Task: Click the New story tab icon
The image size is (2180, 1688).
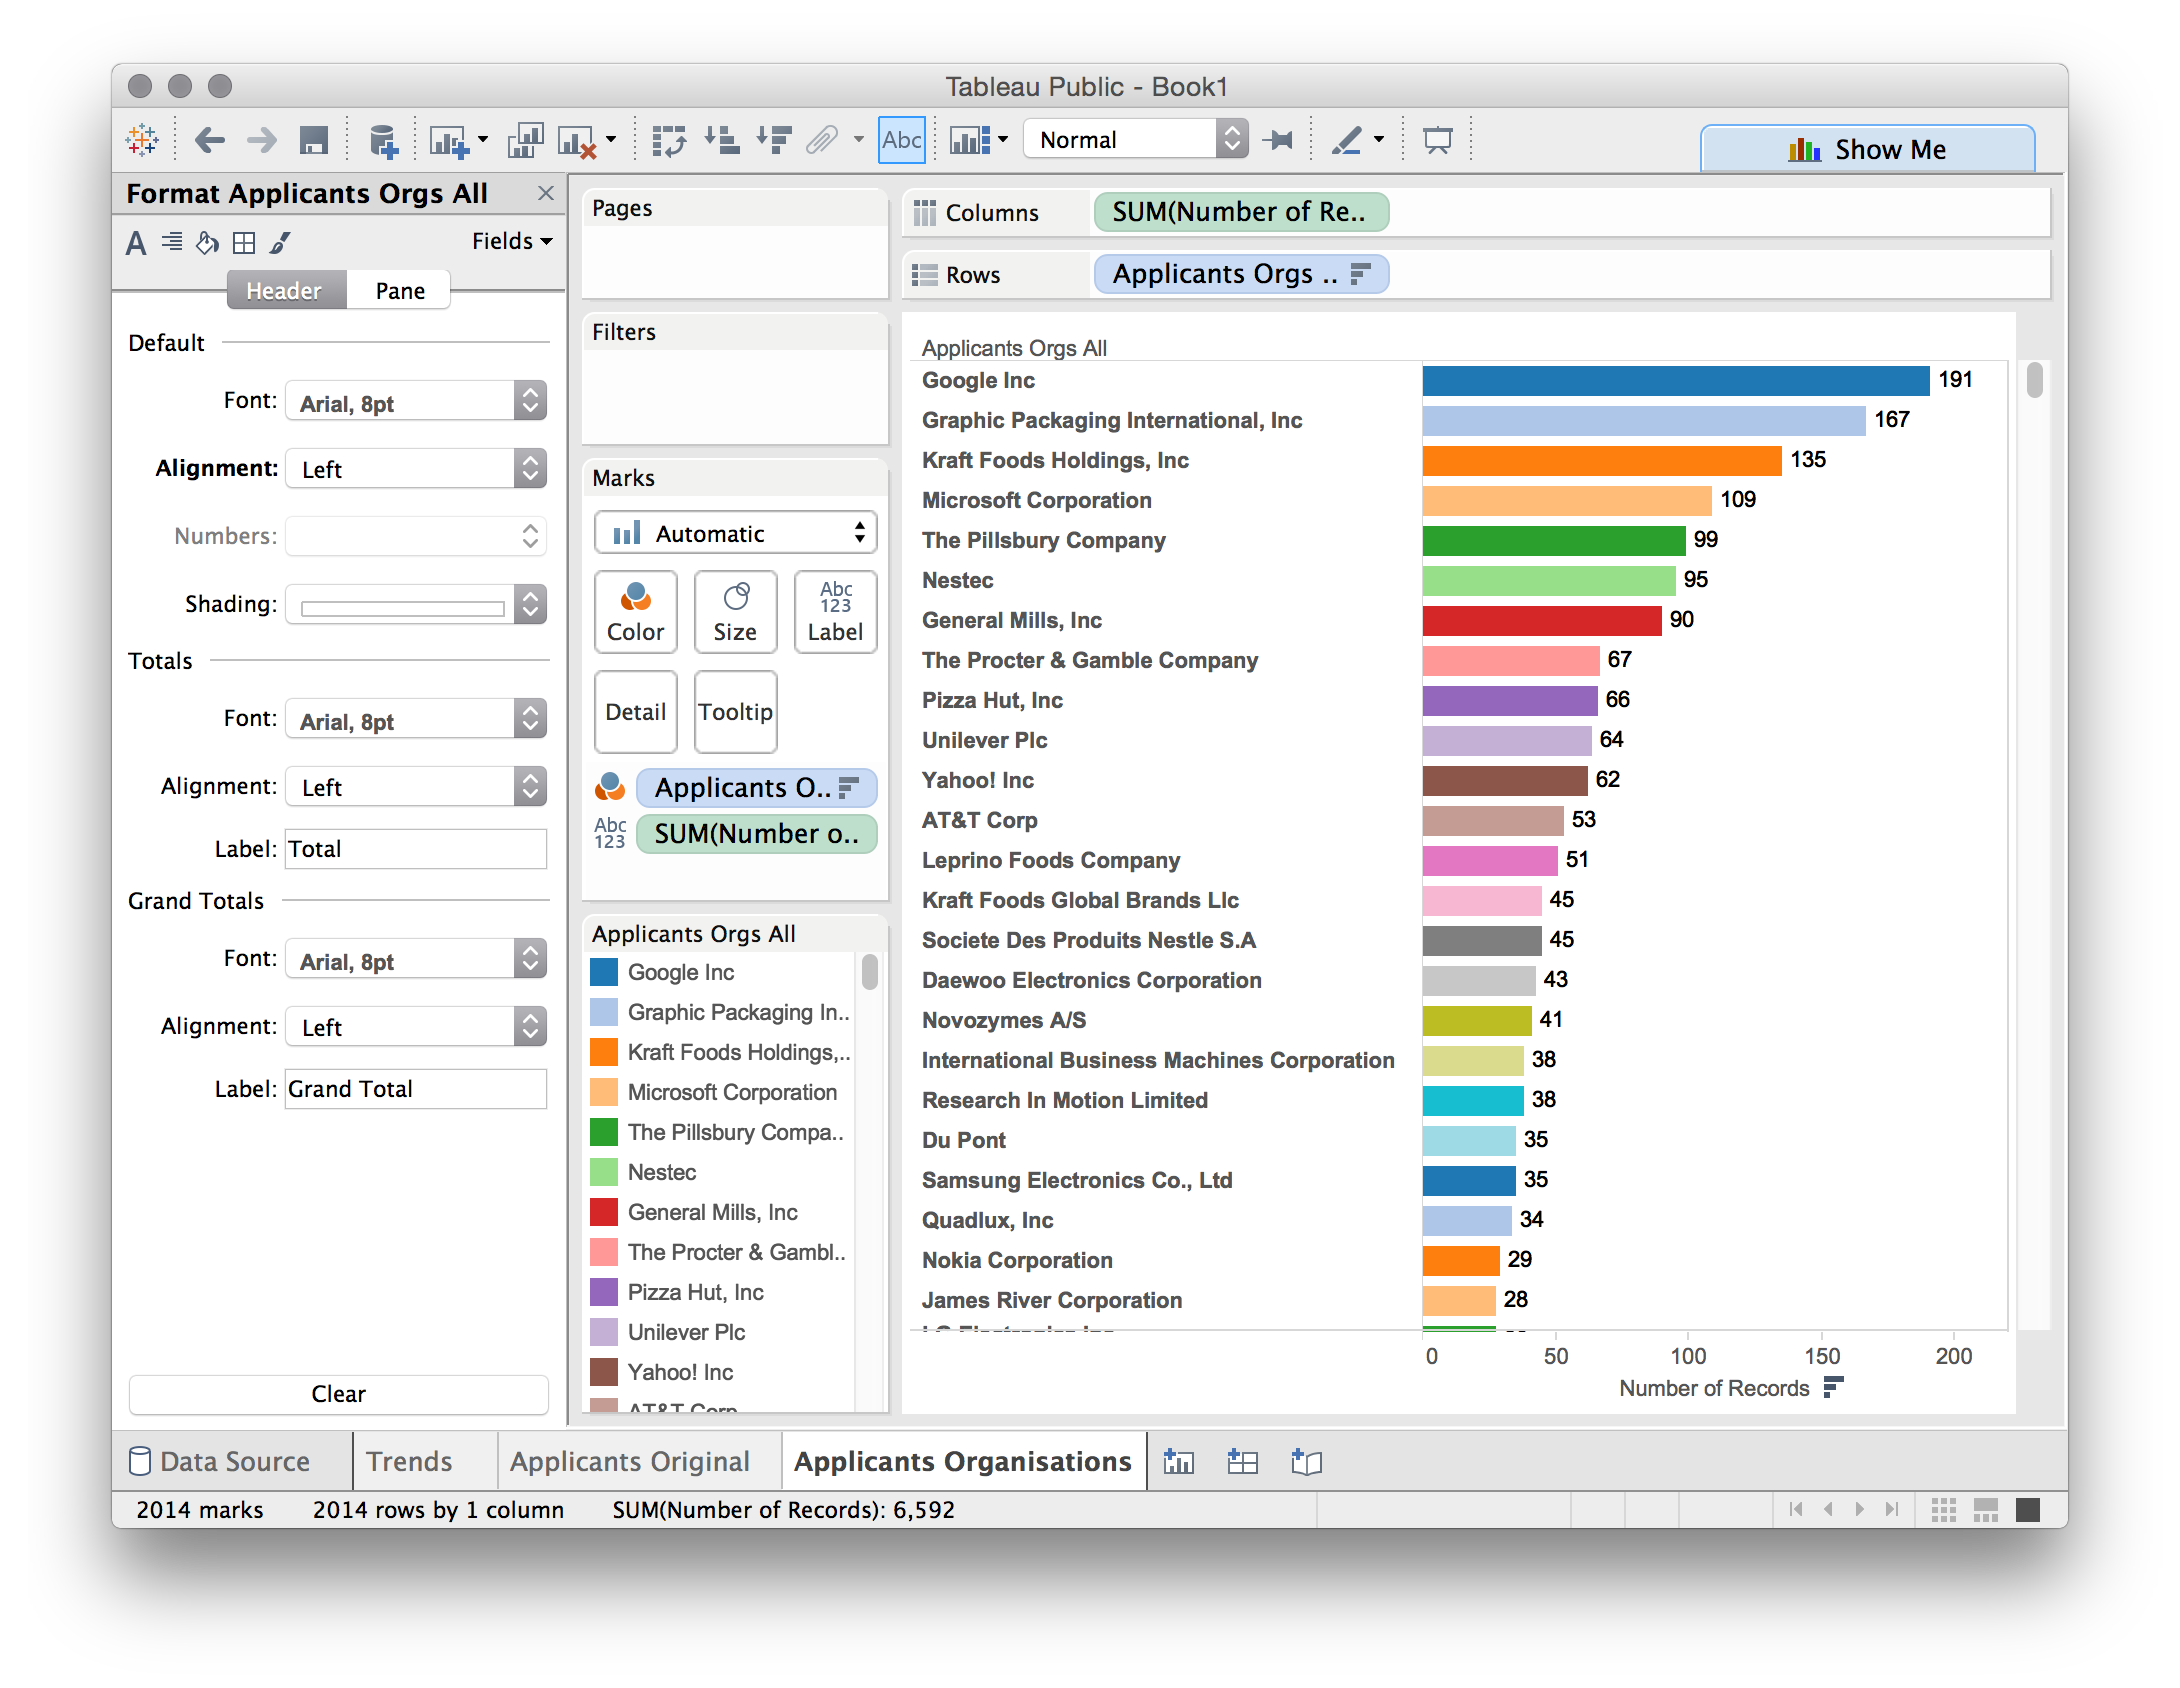Action: tap(1306, 1462)
